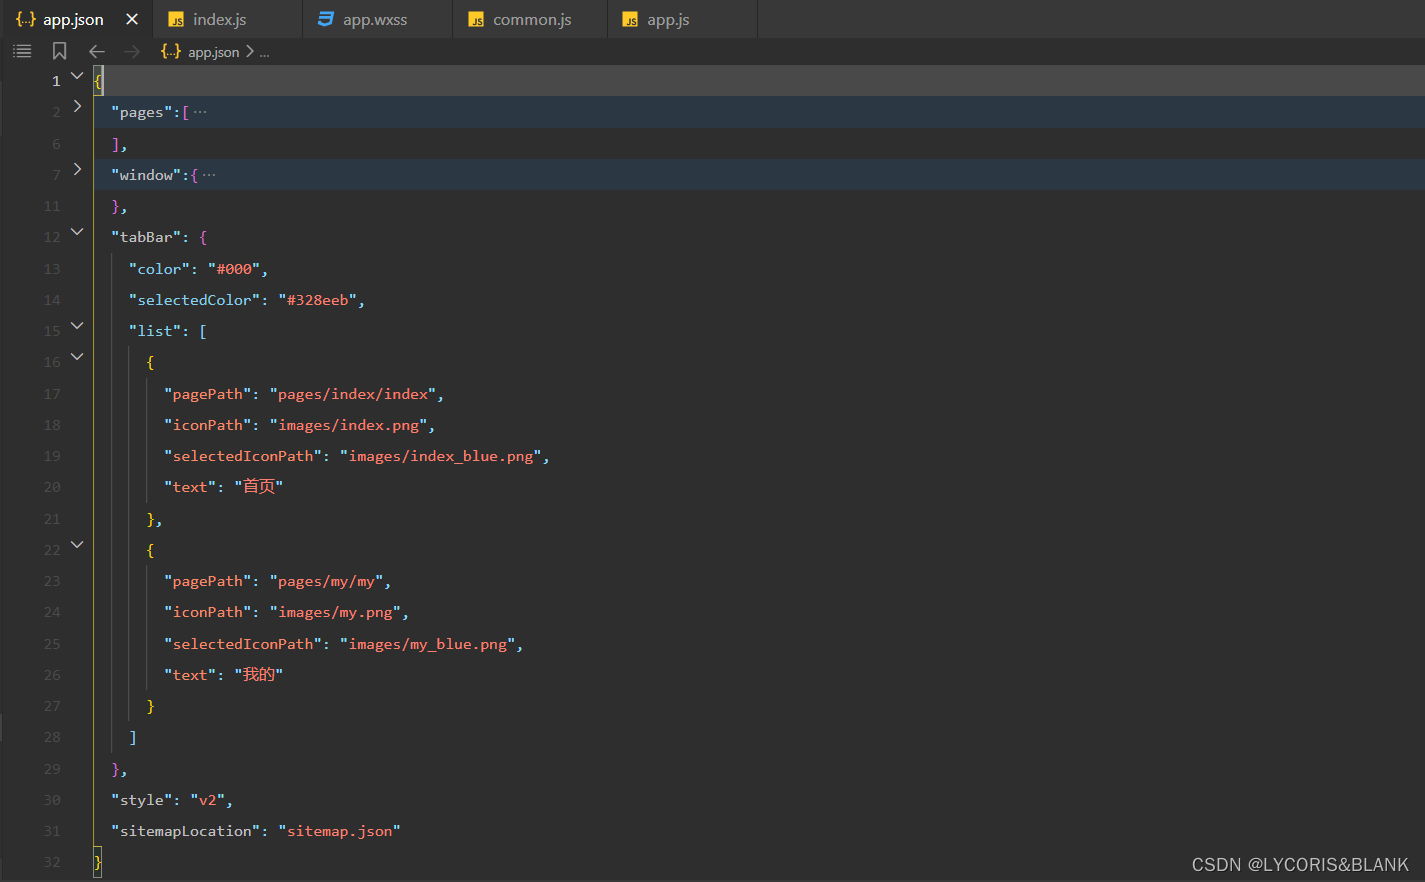Viewport: 1425px width, 882px height.
Task: Close the app.json tab
Action: [x=132, y=19]
